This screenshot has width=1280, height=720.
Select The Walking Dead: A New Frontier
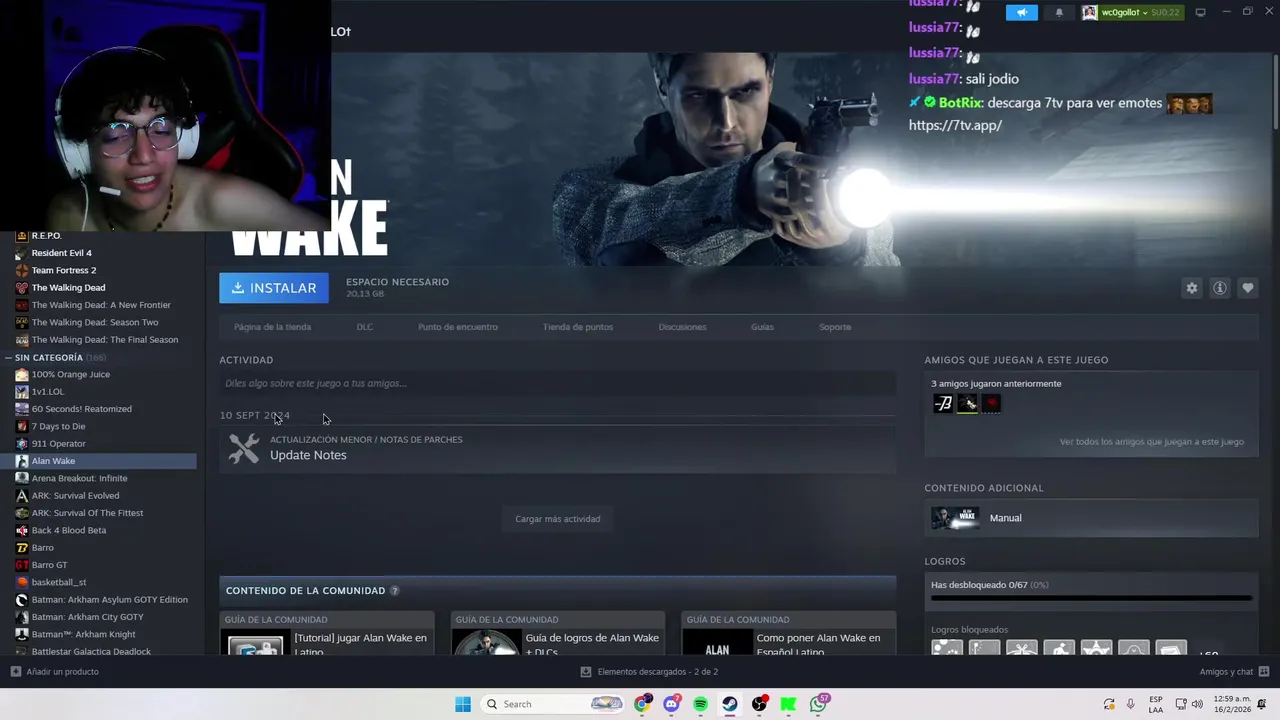[101, 305]
